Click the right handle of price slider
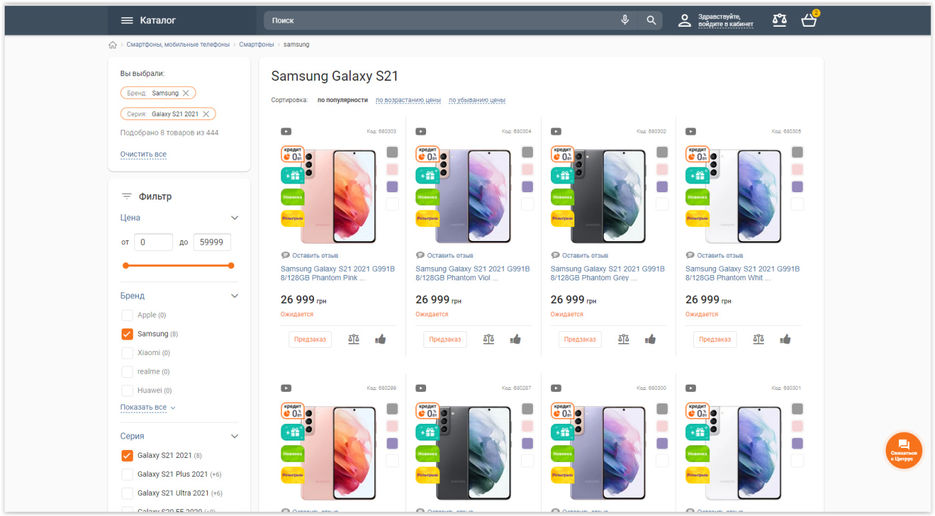Image resolution: width=935 pixels, height=516 pixels. point(231,265)
